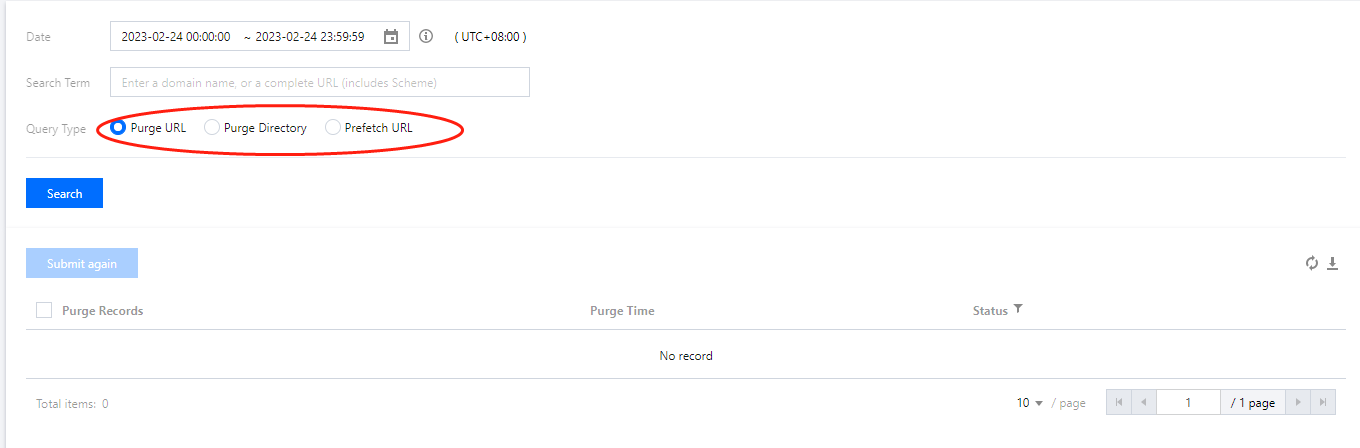Click the end date 2023-02-24 23:59:59
Image resolution: width=1360 pixels, height=448 pixels.
(x=310, y=37)
